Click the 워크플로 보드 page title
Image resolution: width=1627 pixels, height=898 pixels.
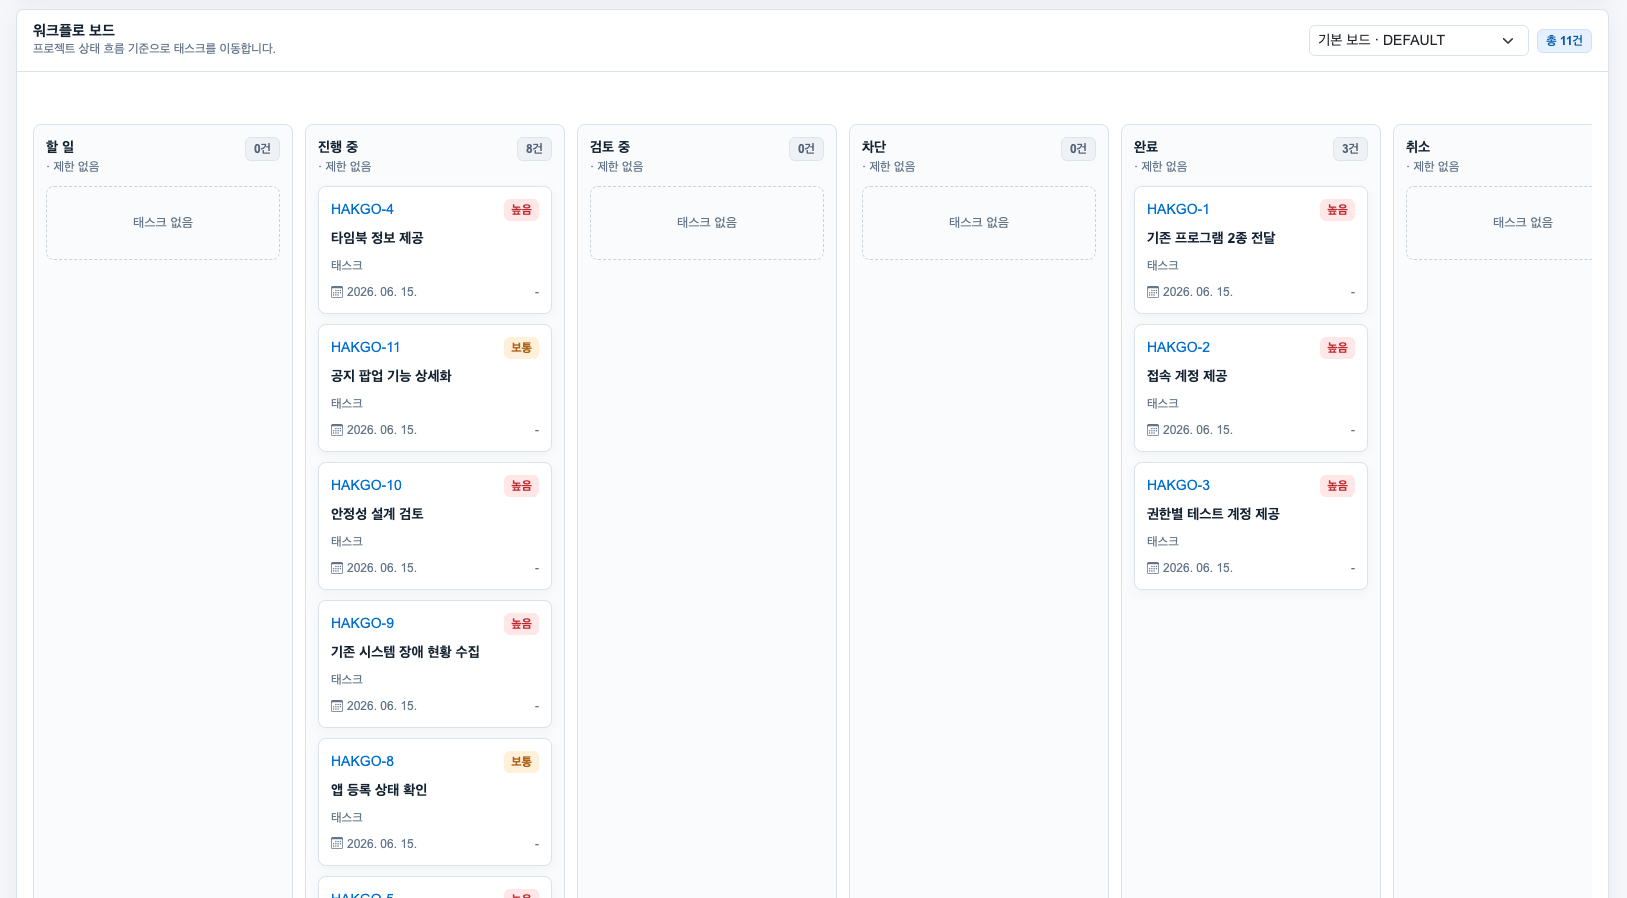(x=74, y=31)
